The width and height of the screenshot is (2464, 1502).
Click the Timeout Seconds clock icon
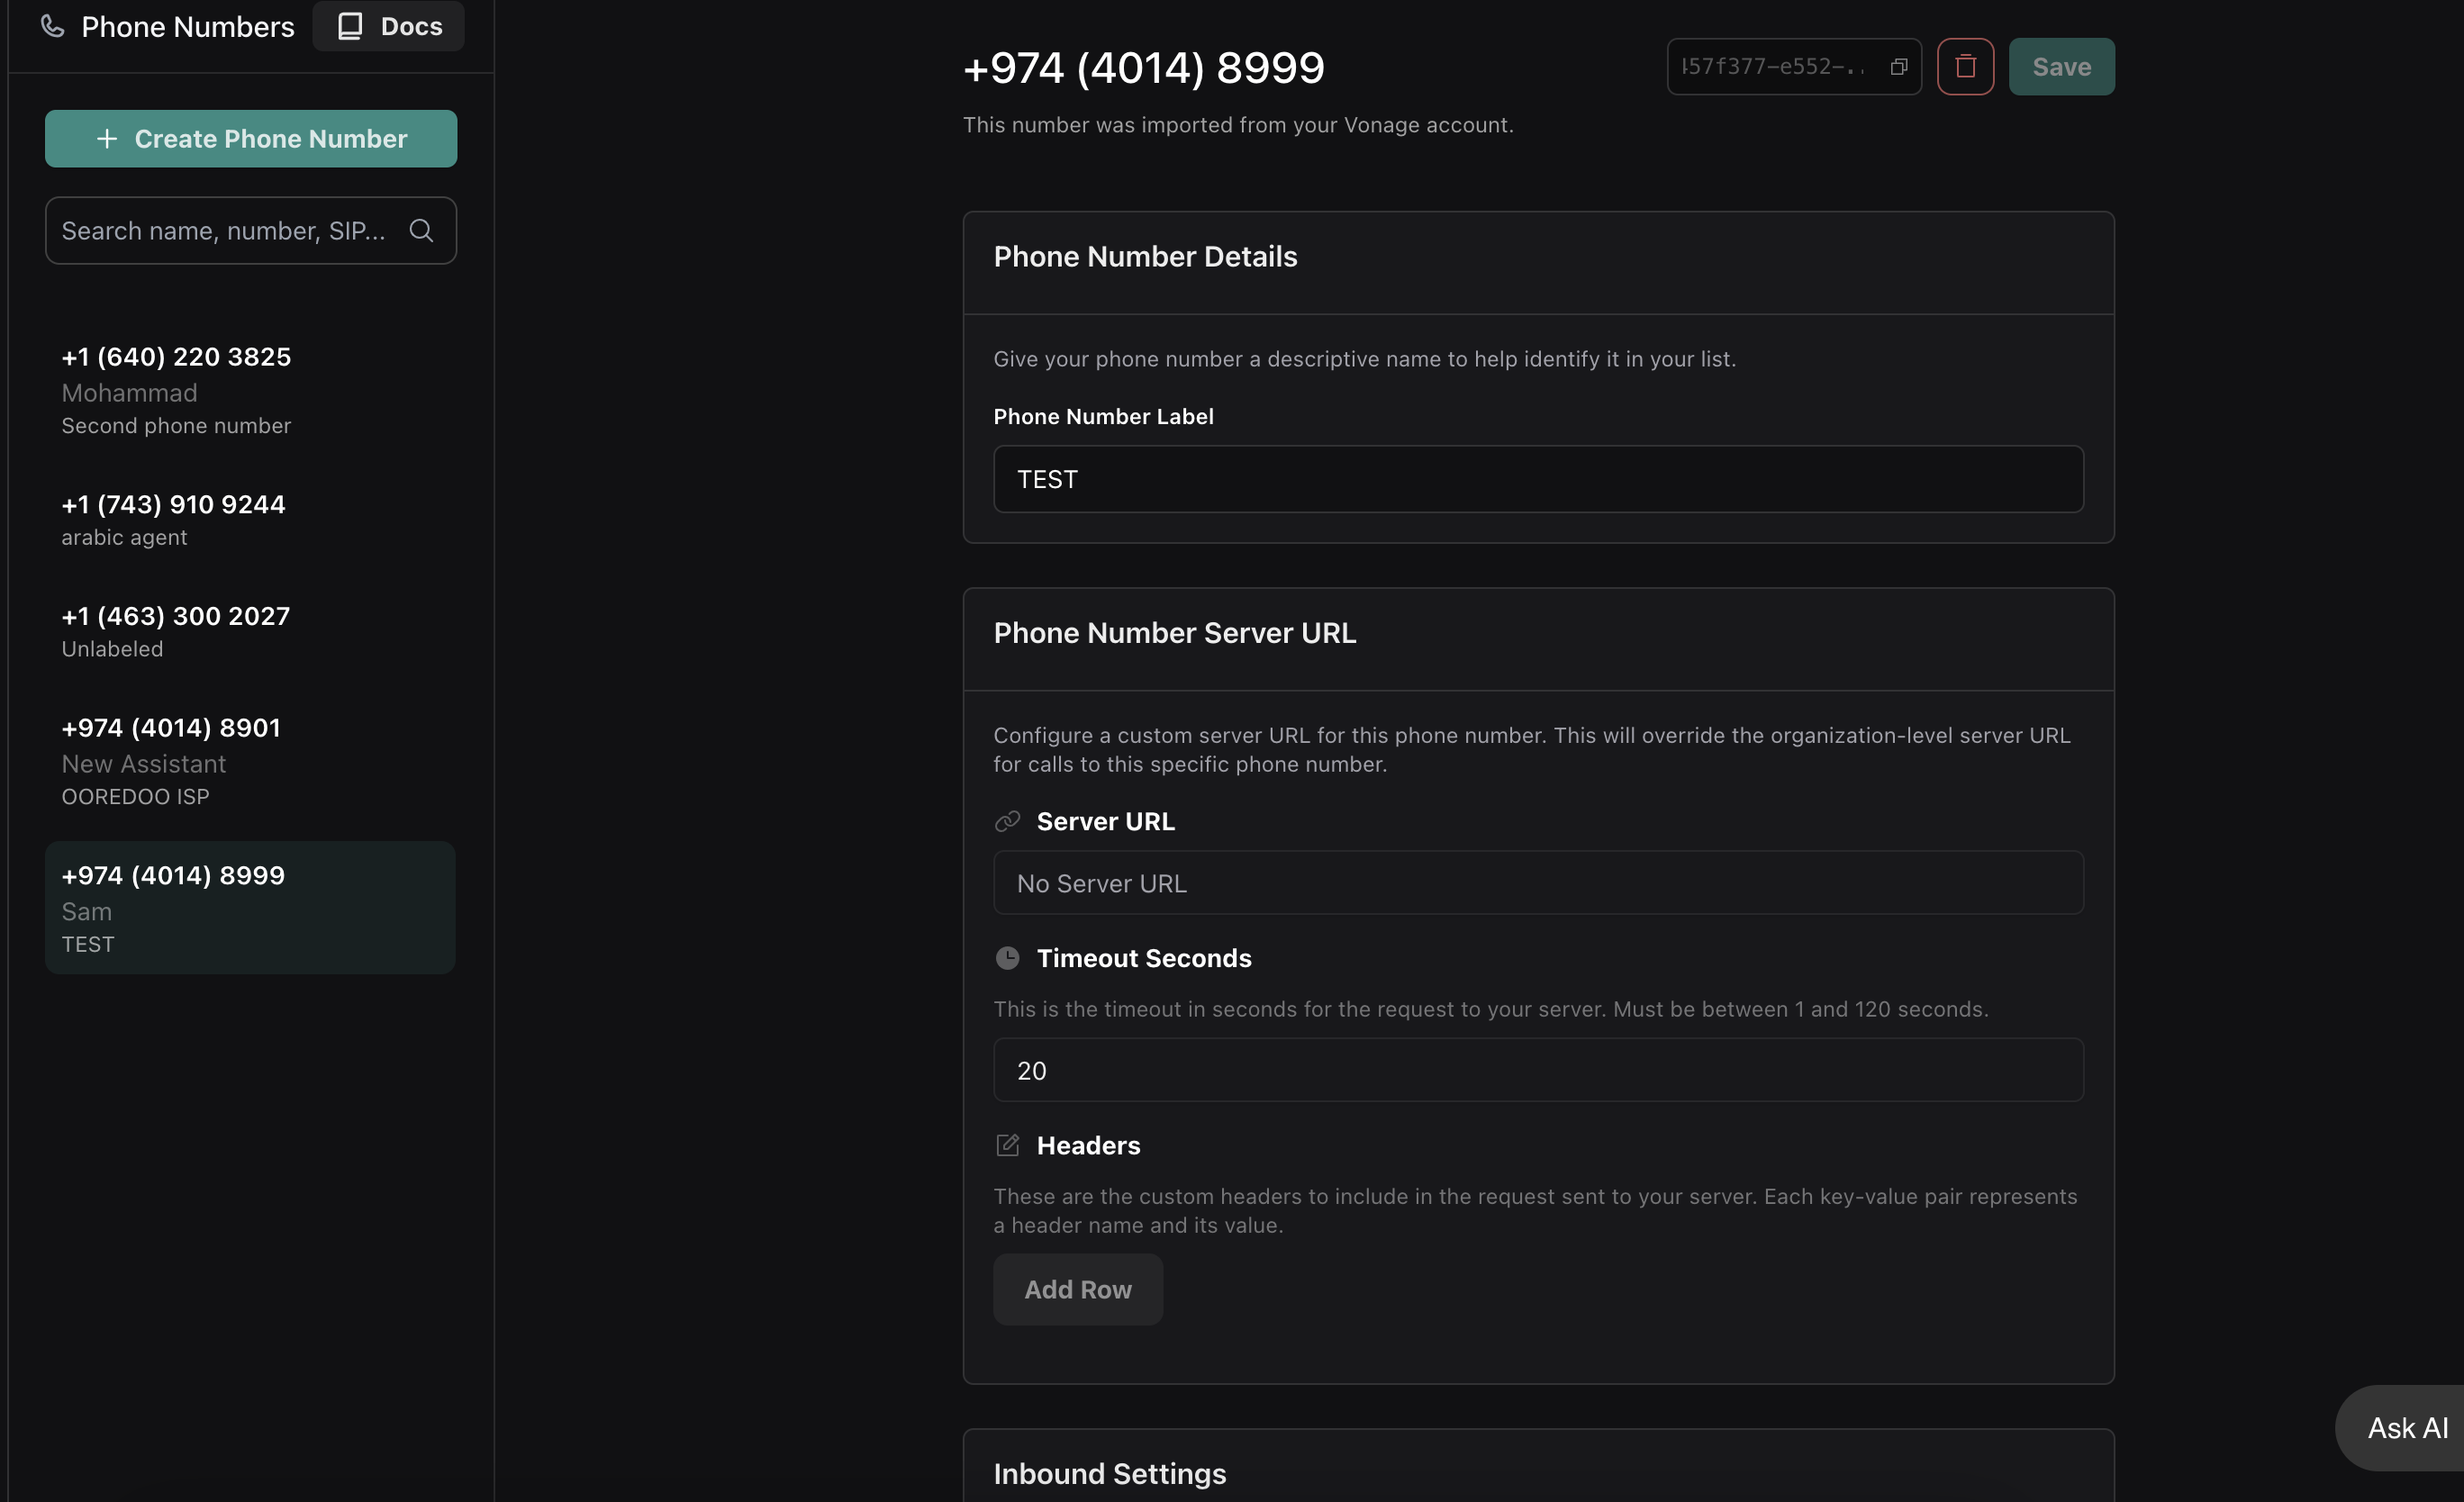point(1007,958)
